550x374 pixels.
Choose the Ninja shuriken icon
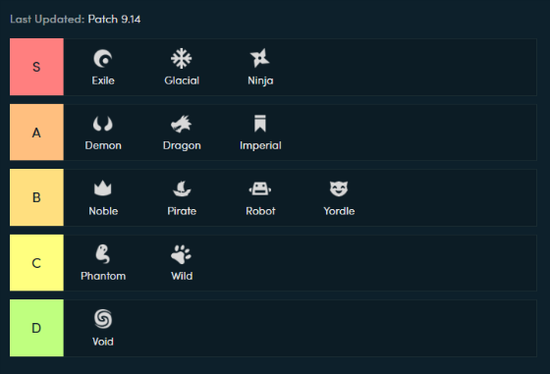coord(260,58)
